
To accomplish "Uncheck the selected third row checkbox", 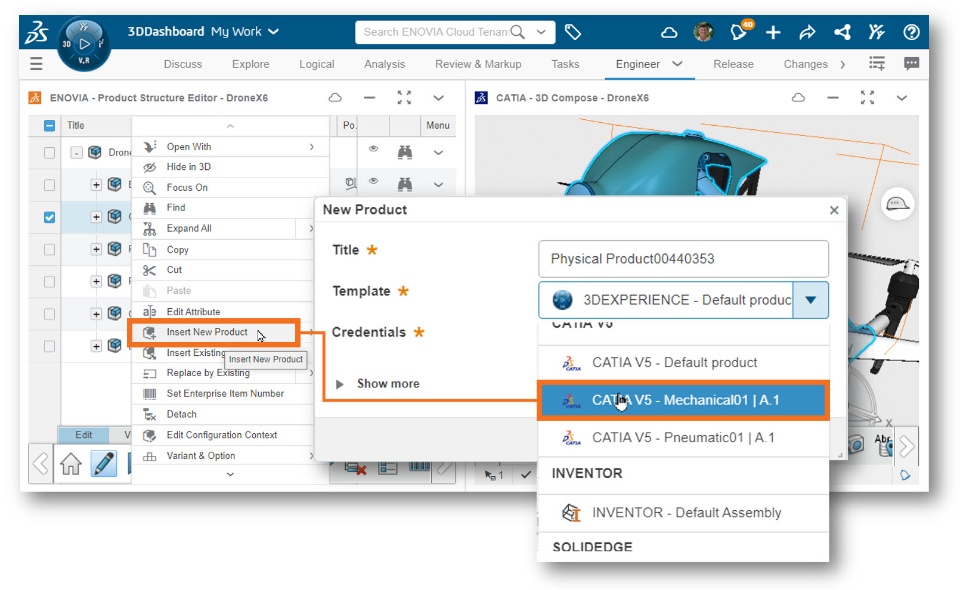I will pyautogui.click(x=50, y=217).
